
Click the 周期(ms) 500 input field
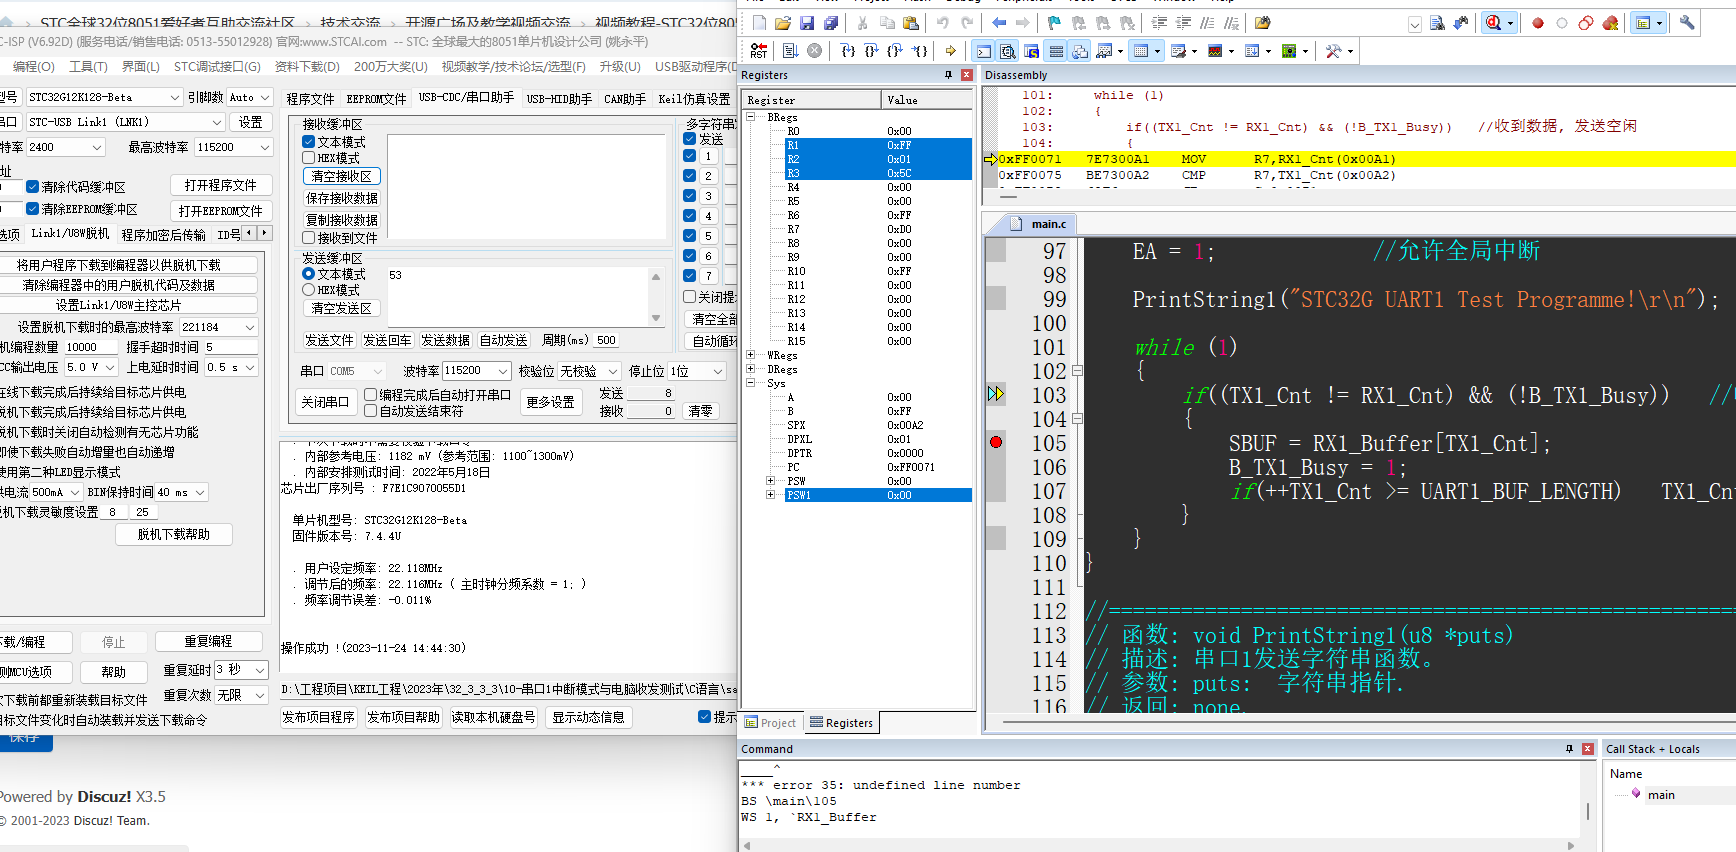pyautogui.click(x=607, y=340)
